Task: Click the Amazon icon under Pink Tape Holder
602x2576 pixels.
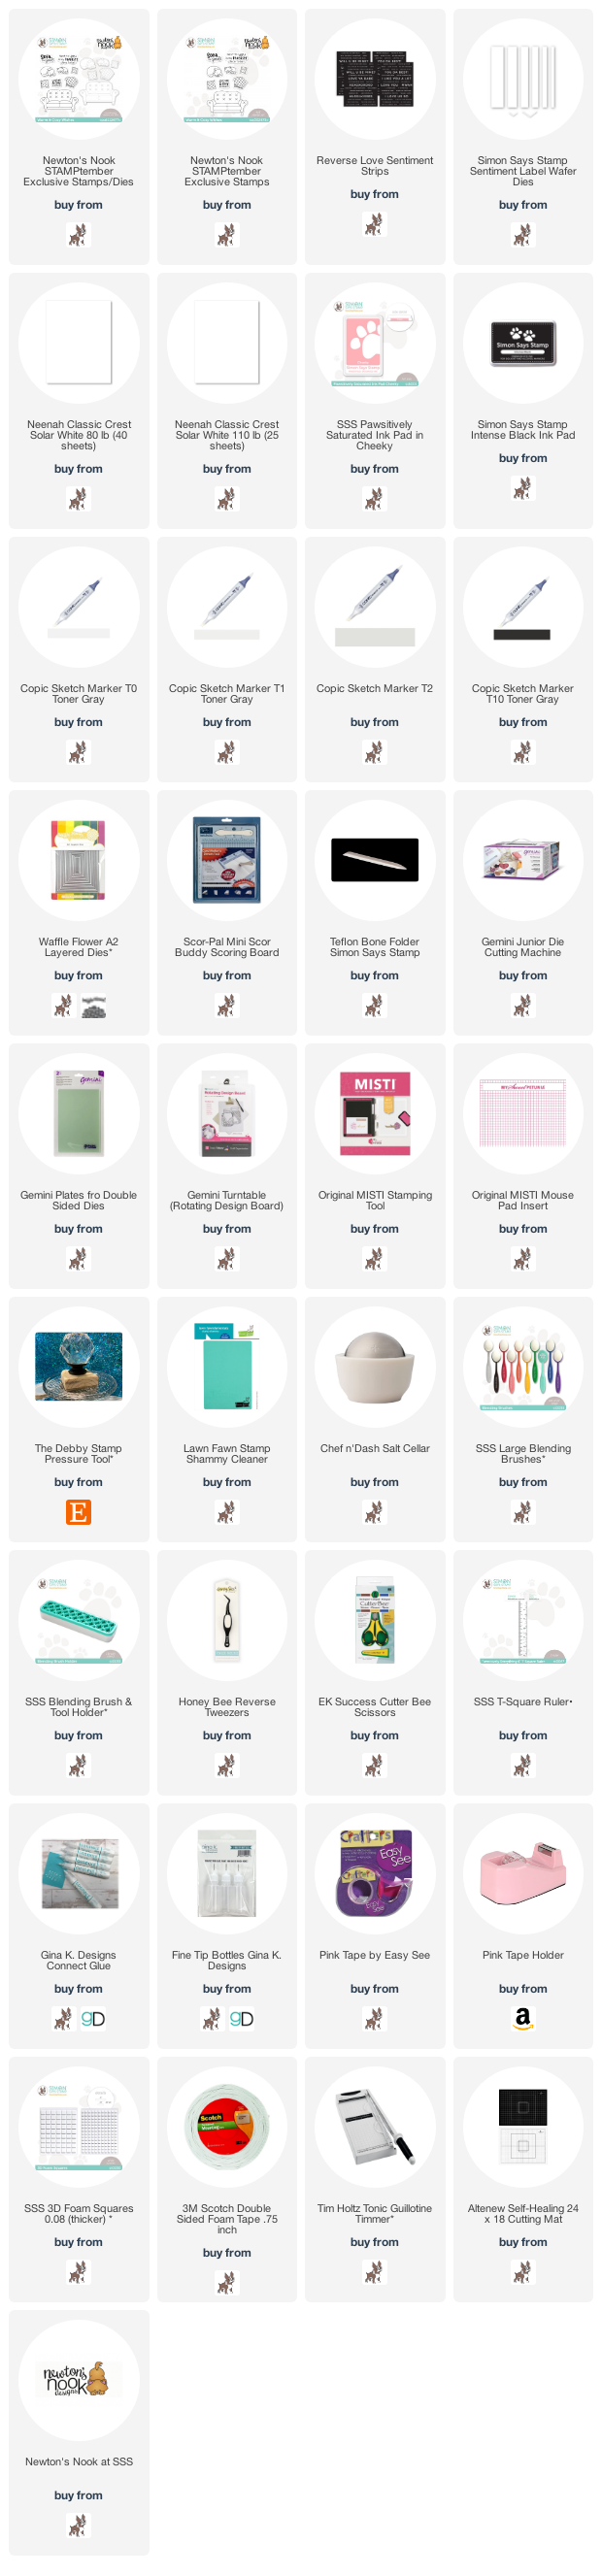Action: pyautogui.click(x=522, y=2019)
